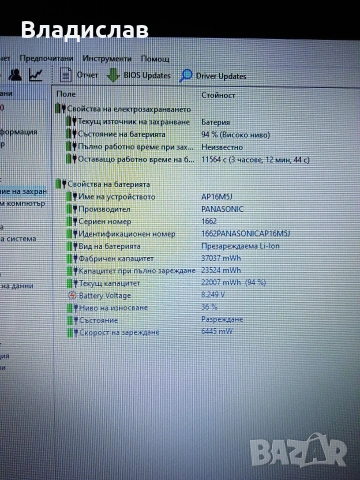
Task: Click the value 94 % (Високо ниво)
Action: 236,135
